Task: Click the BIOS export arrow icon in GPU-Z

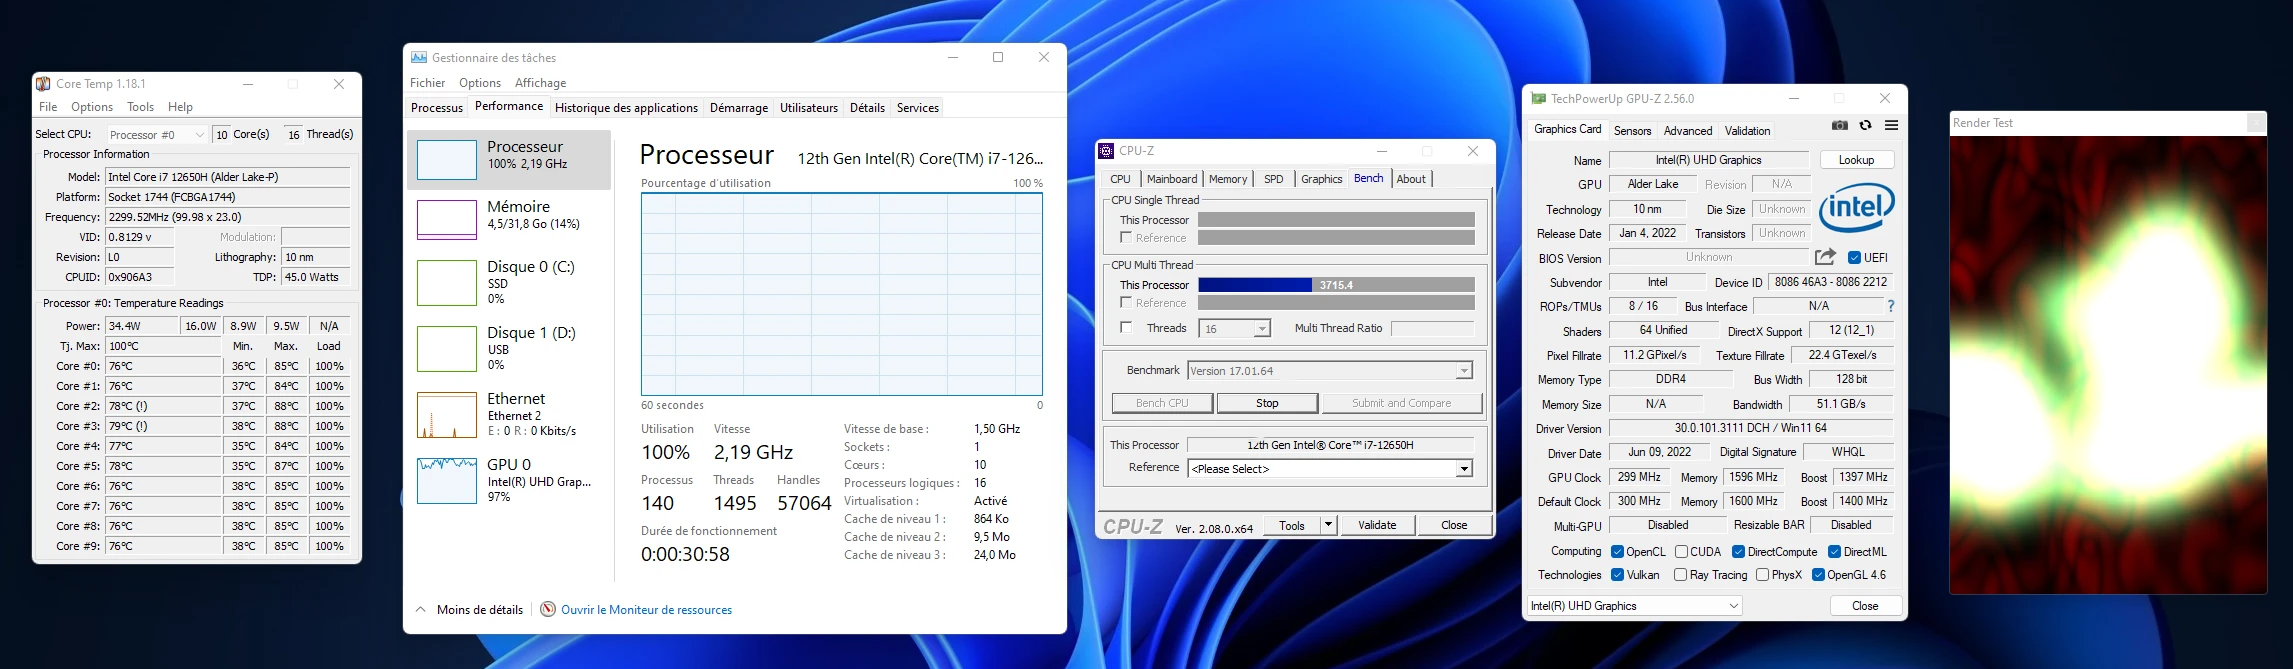Action: (x=1825, y=257)
